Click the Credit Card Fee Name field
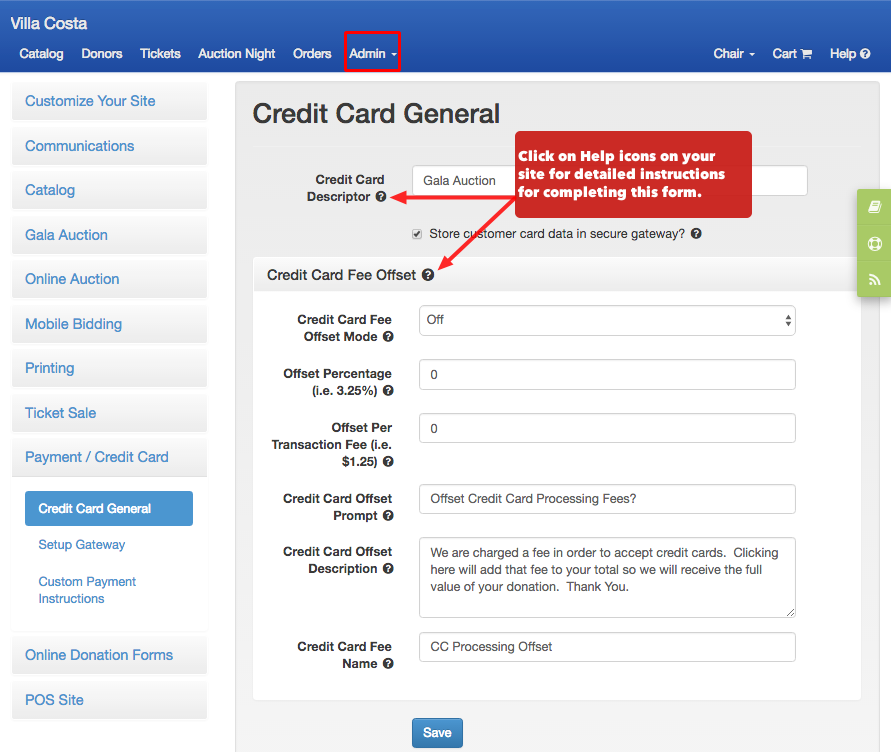891x752 pixels. pos(607,647)
